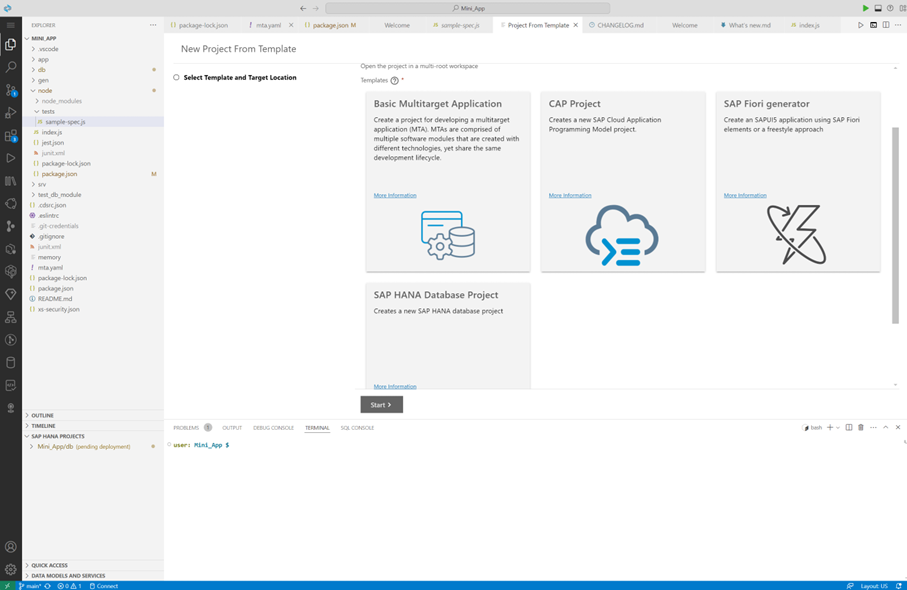Click Connect in the status bar
Image resolution: width=907 pixels, height=590 pixels.
(x=104, y=586)
